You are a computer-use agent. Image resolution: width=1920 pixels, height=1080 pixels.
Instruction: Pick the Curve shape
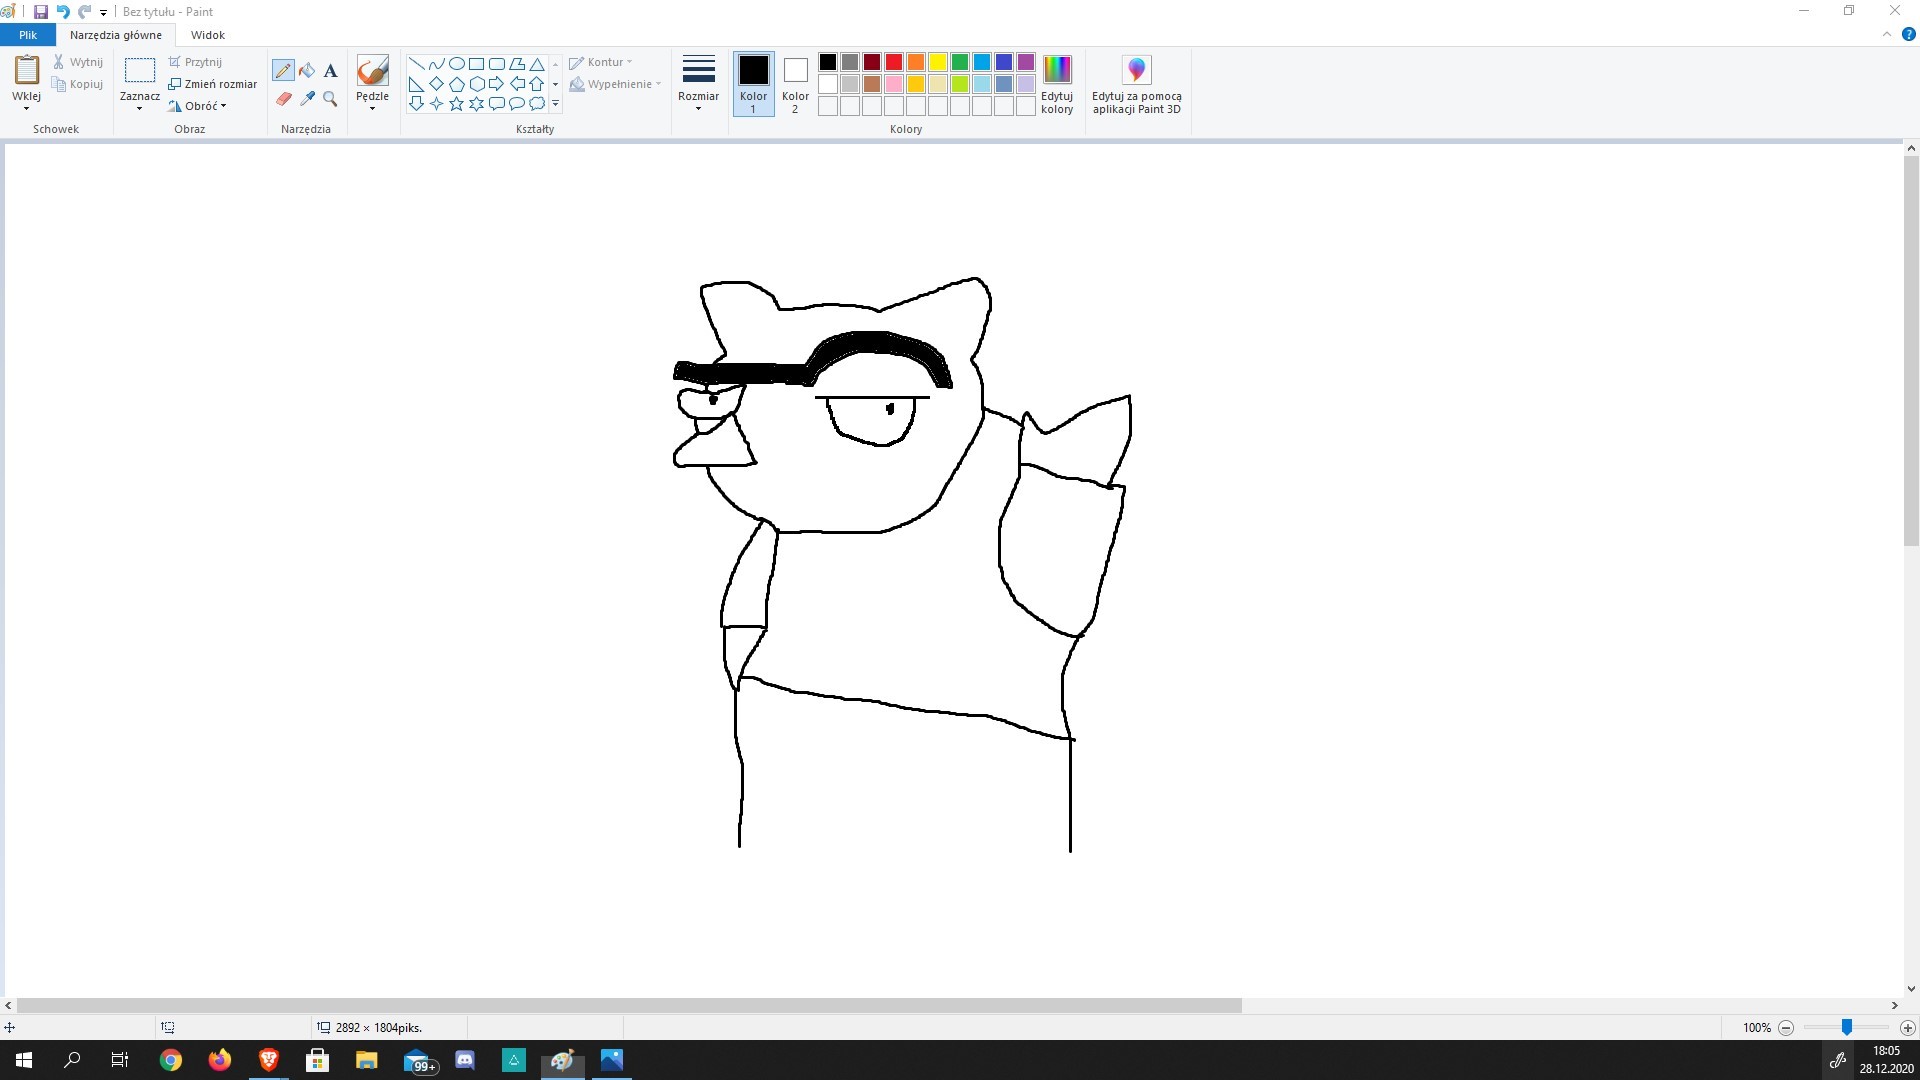click(x=436, y=63)
